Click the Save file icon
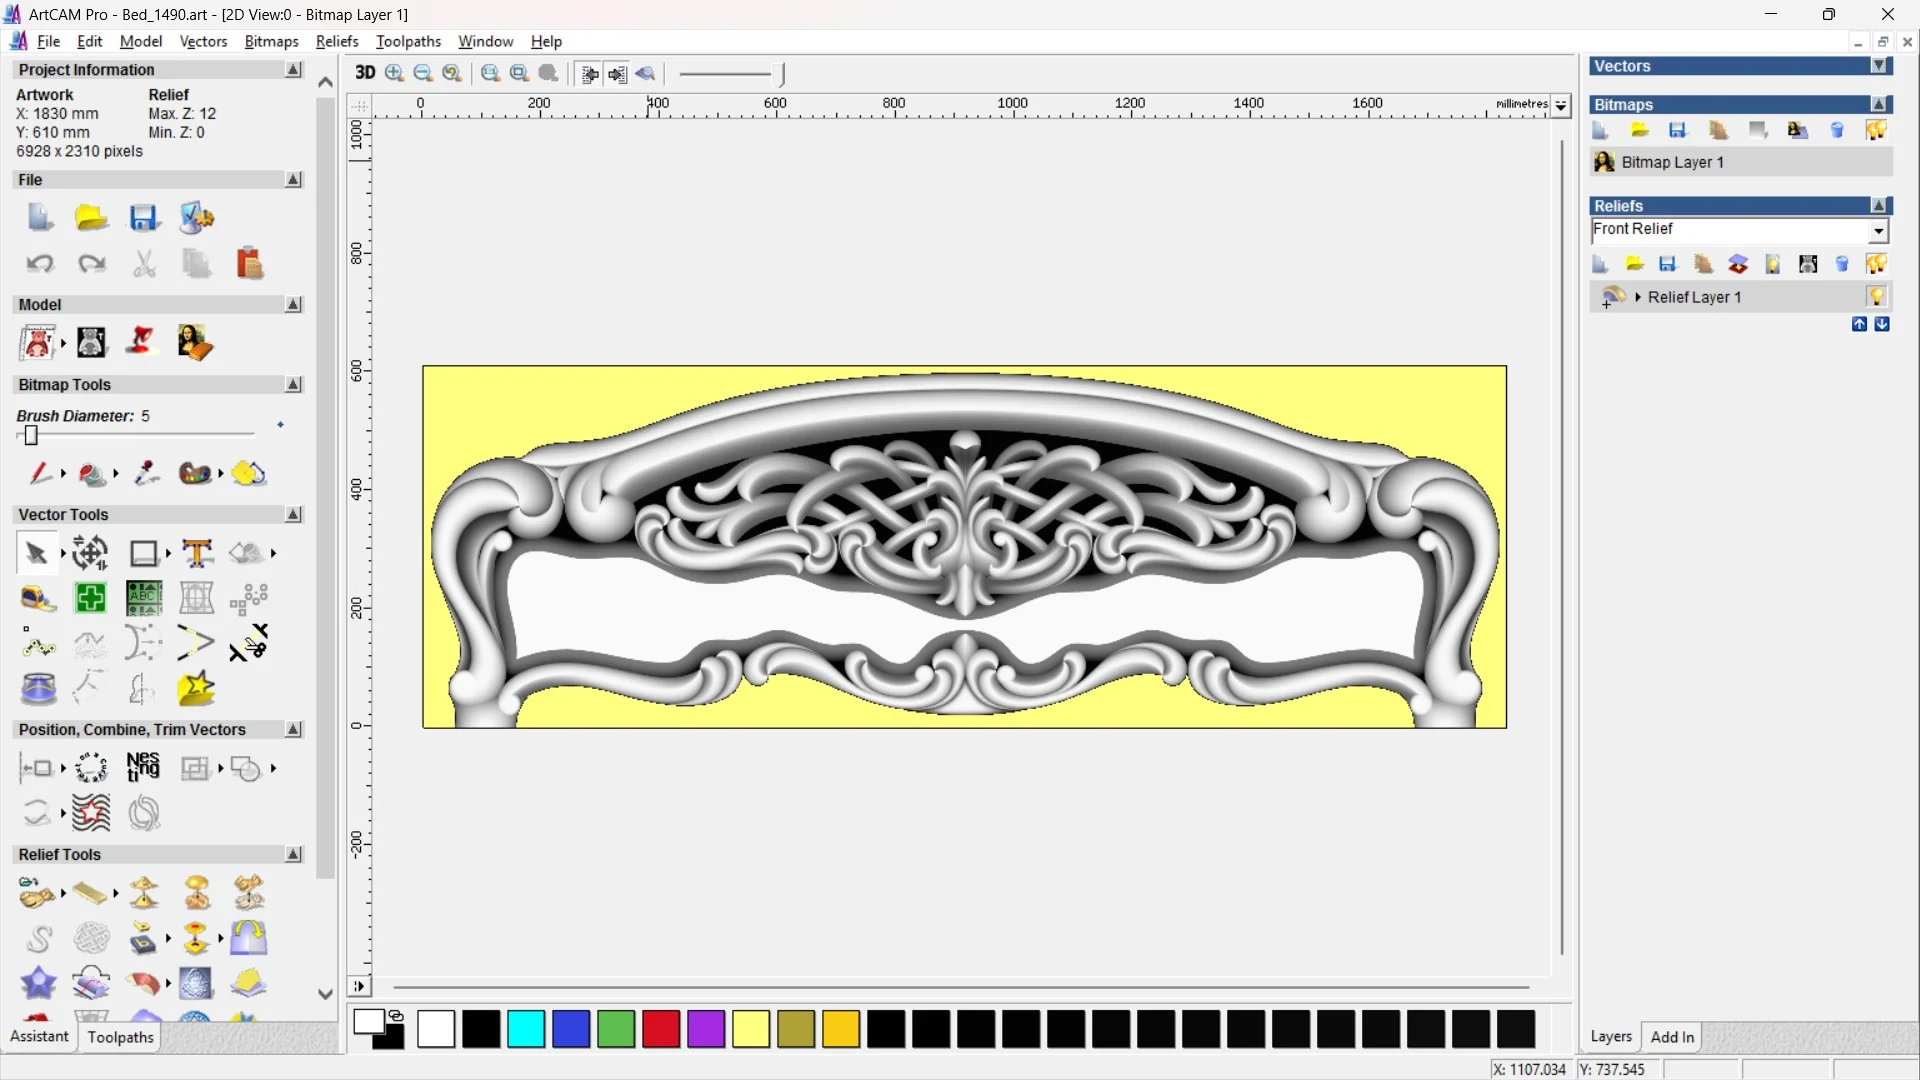1920x1080 pixels. [144, 218]
